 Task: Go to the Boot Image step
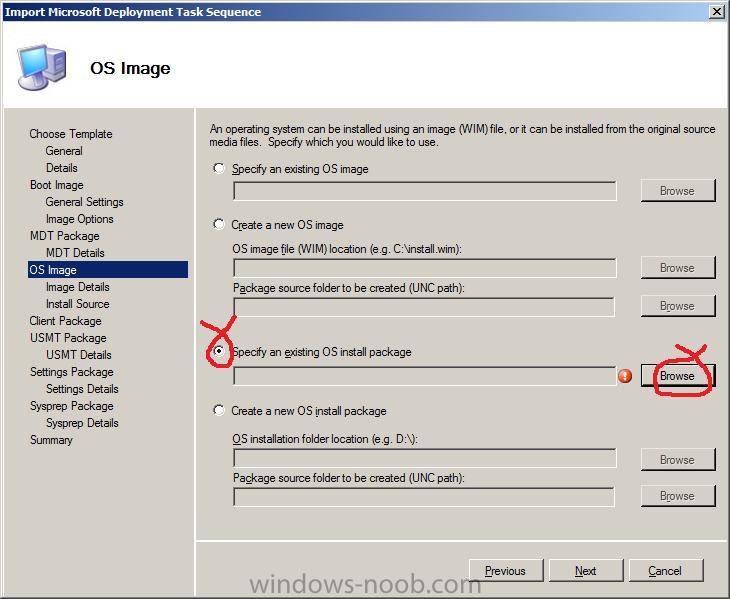pyautogui.click(x=56, y=185)
